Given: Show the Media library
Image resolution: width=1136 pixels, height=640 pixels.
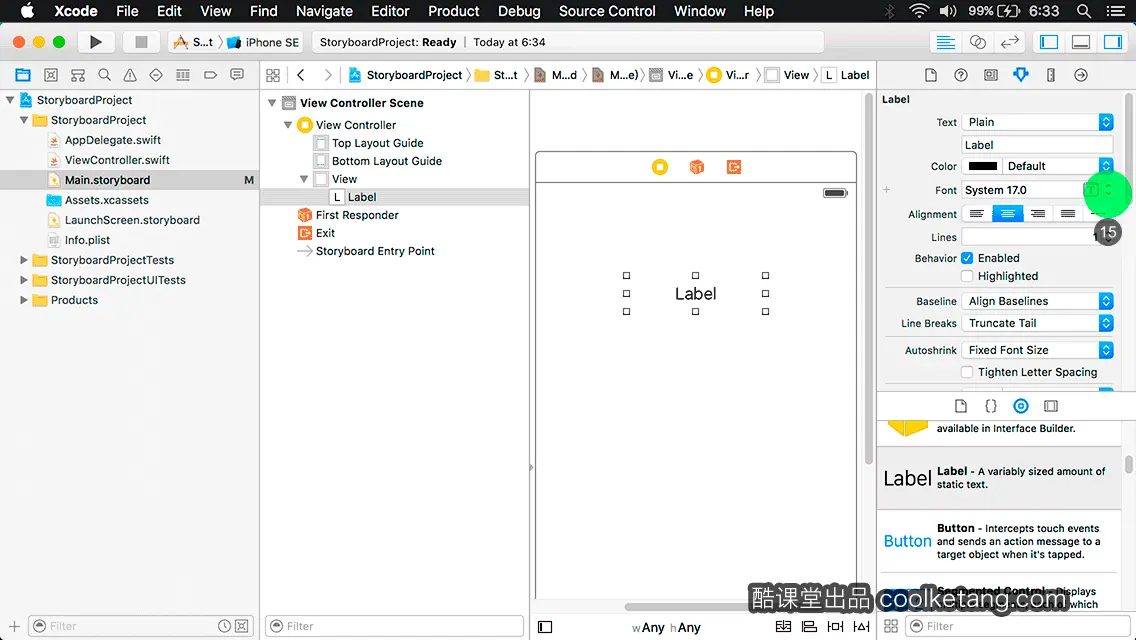Looking at the screenshot, I should coord(1051,406).
